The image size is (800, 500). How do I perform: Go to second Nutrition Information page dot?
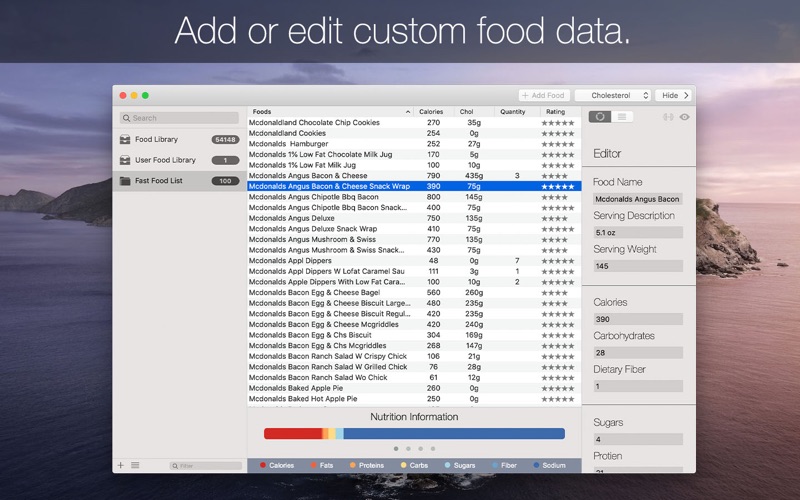pyautogui.click(x=408, y=448)
